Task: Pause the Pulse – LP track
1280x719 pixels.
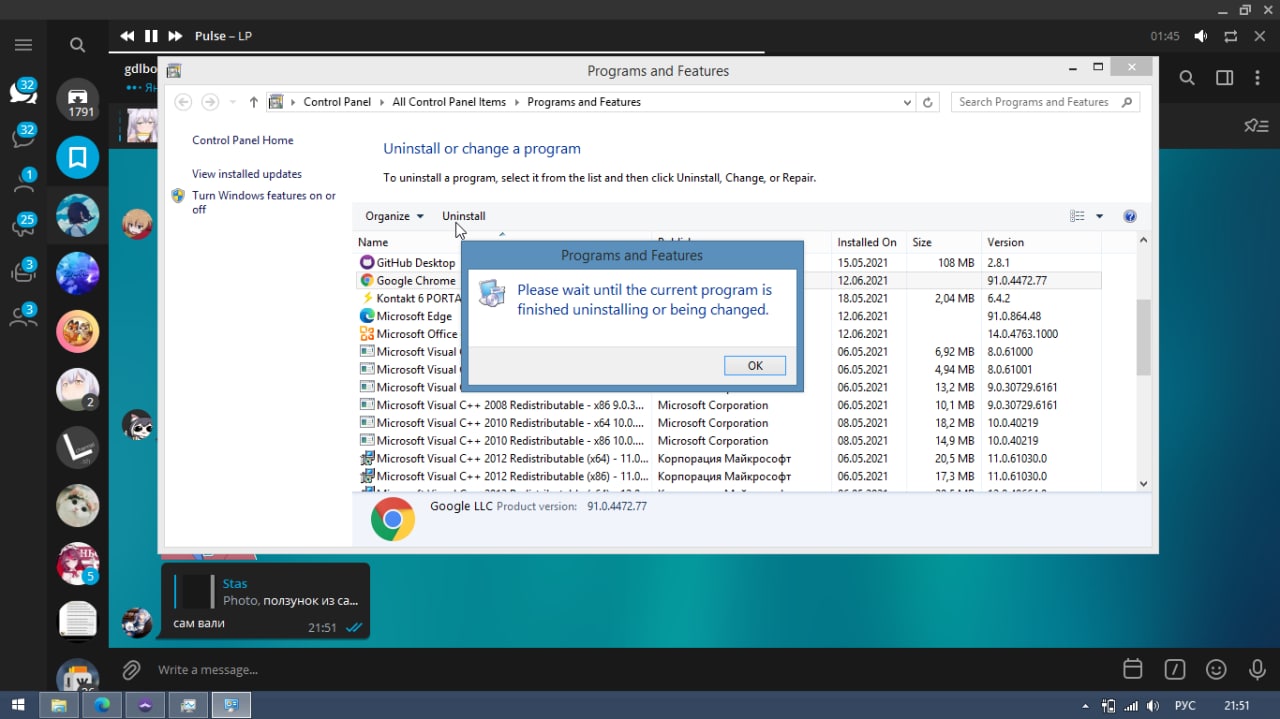Action: tap(151, 36)
